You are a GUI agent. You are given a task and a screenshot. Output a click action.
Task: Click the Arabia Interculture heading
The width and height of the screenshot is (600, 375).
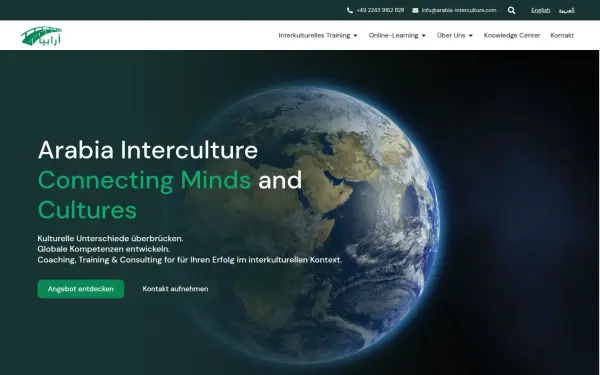[x=148, y=150]
